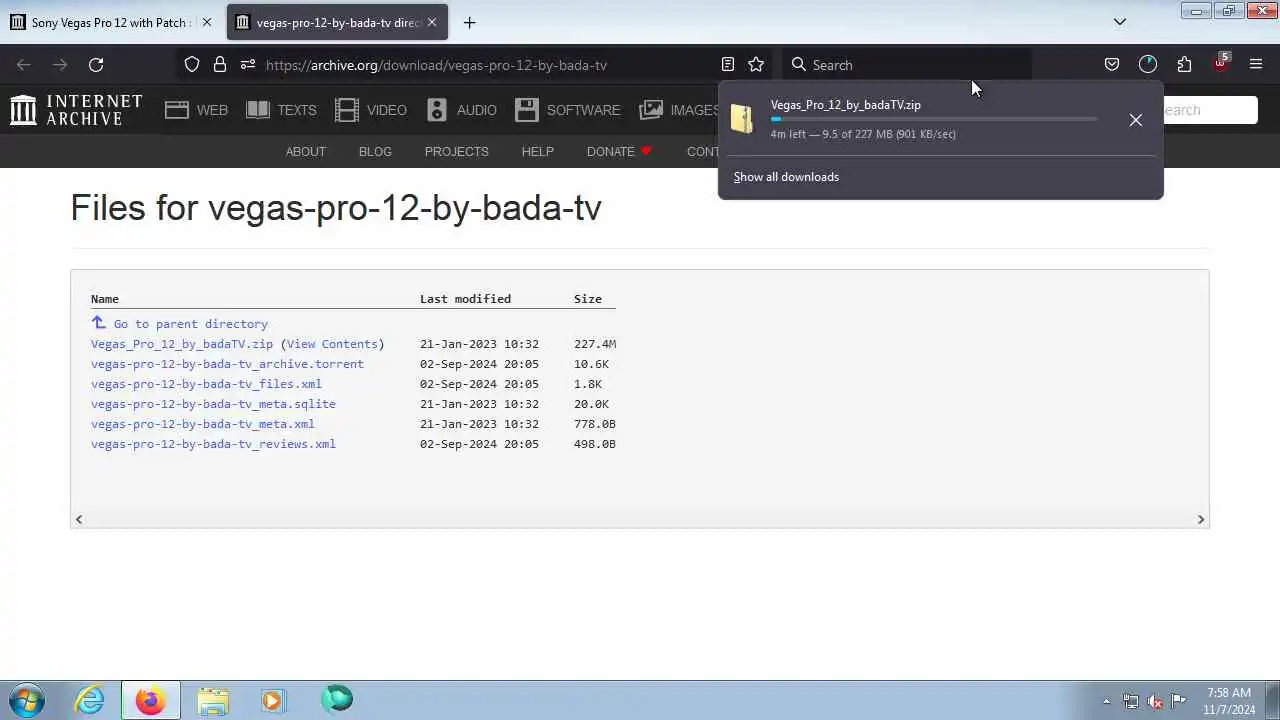The height and width of the screenshot is (720, 1280).
Task: Click the Name column header
Action: point(105,299)
